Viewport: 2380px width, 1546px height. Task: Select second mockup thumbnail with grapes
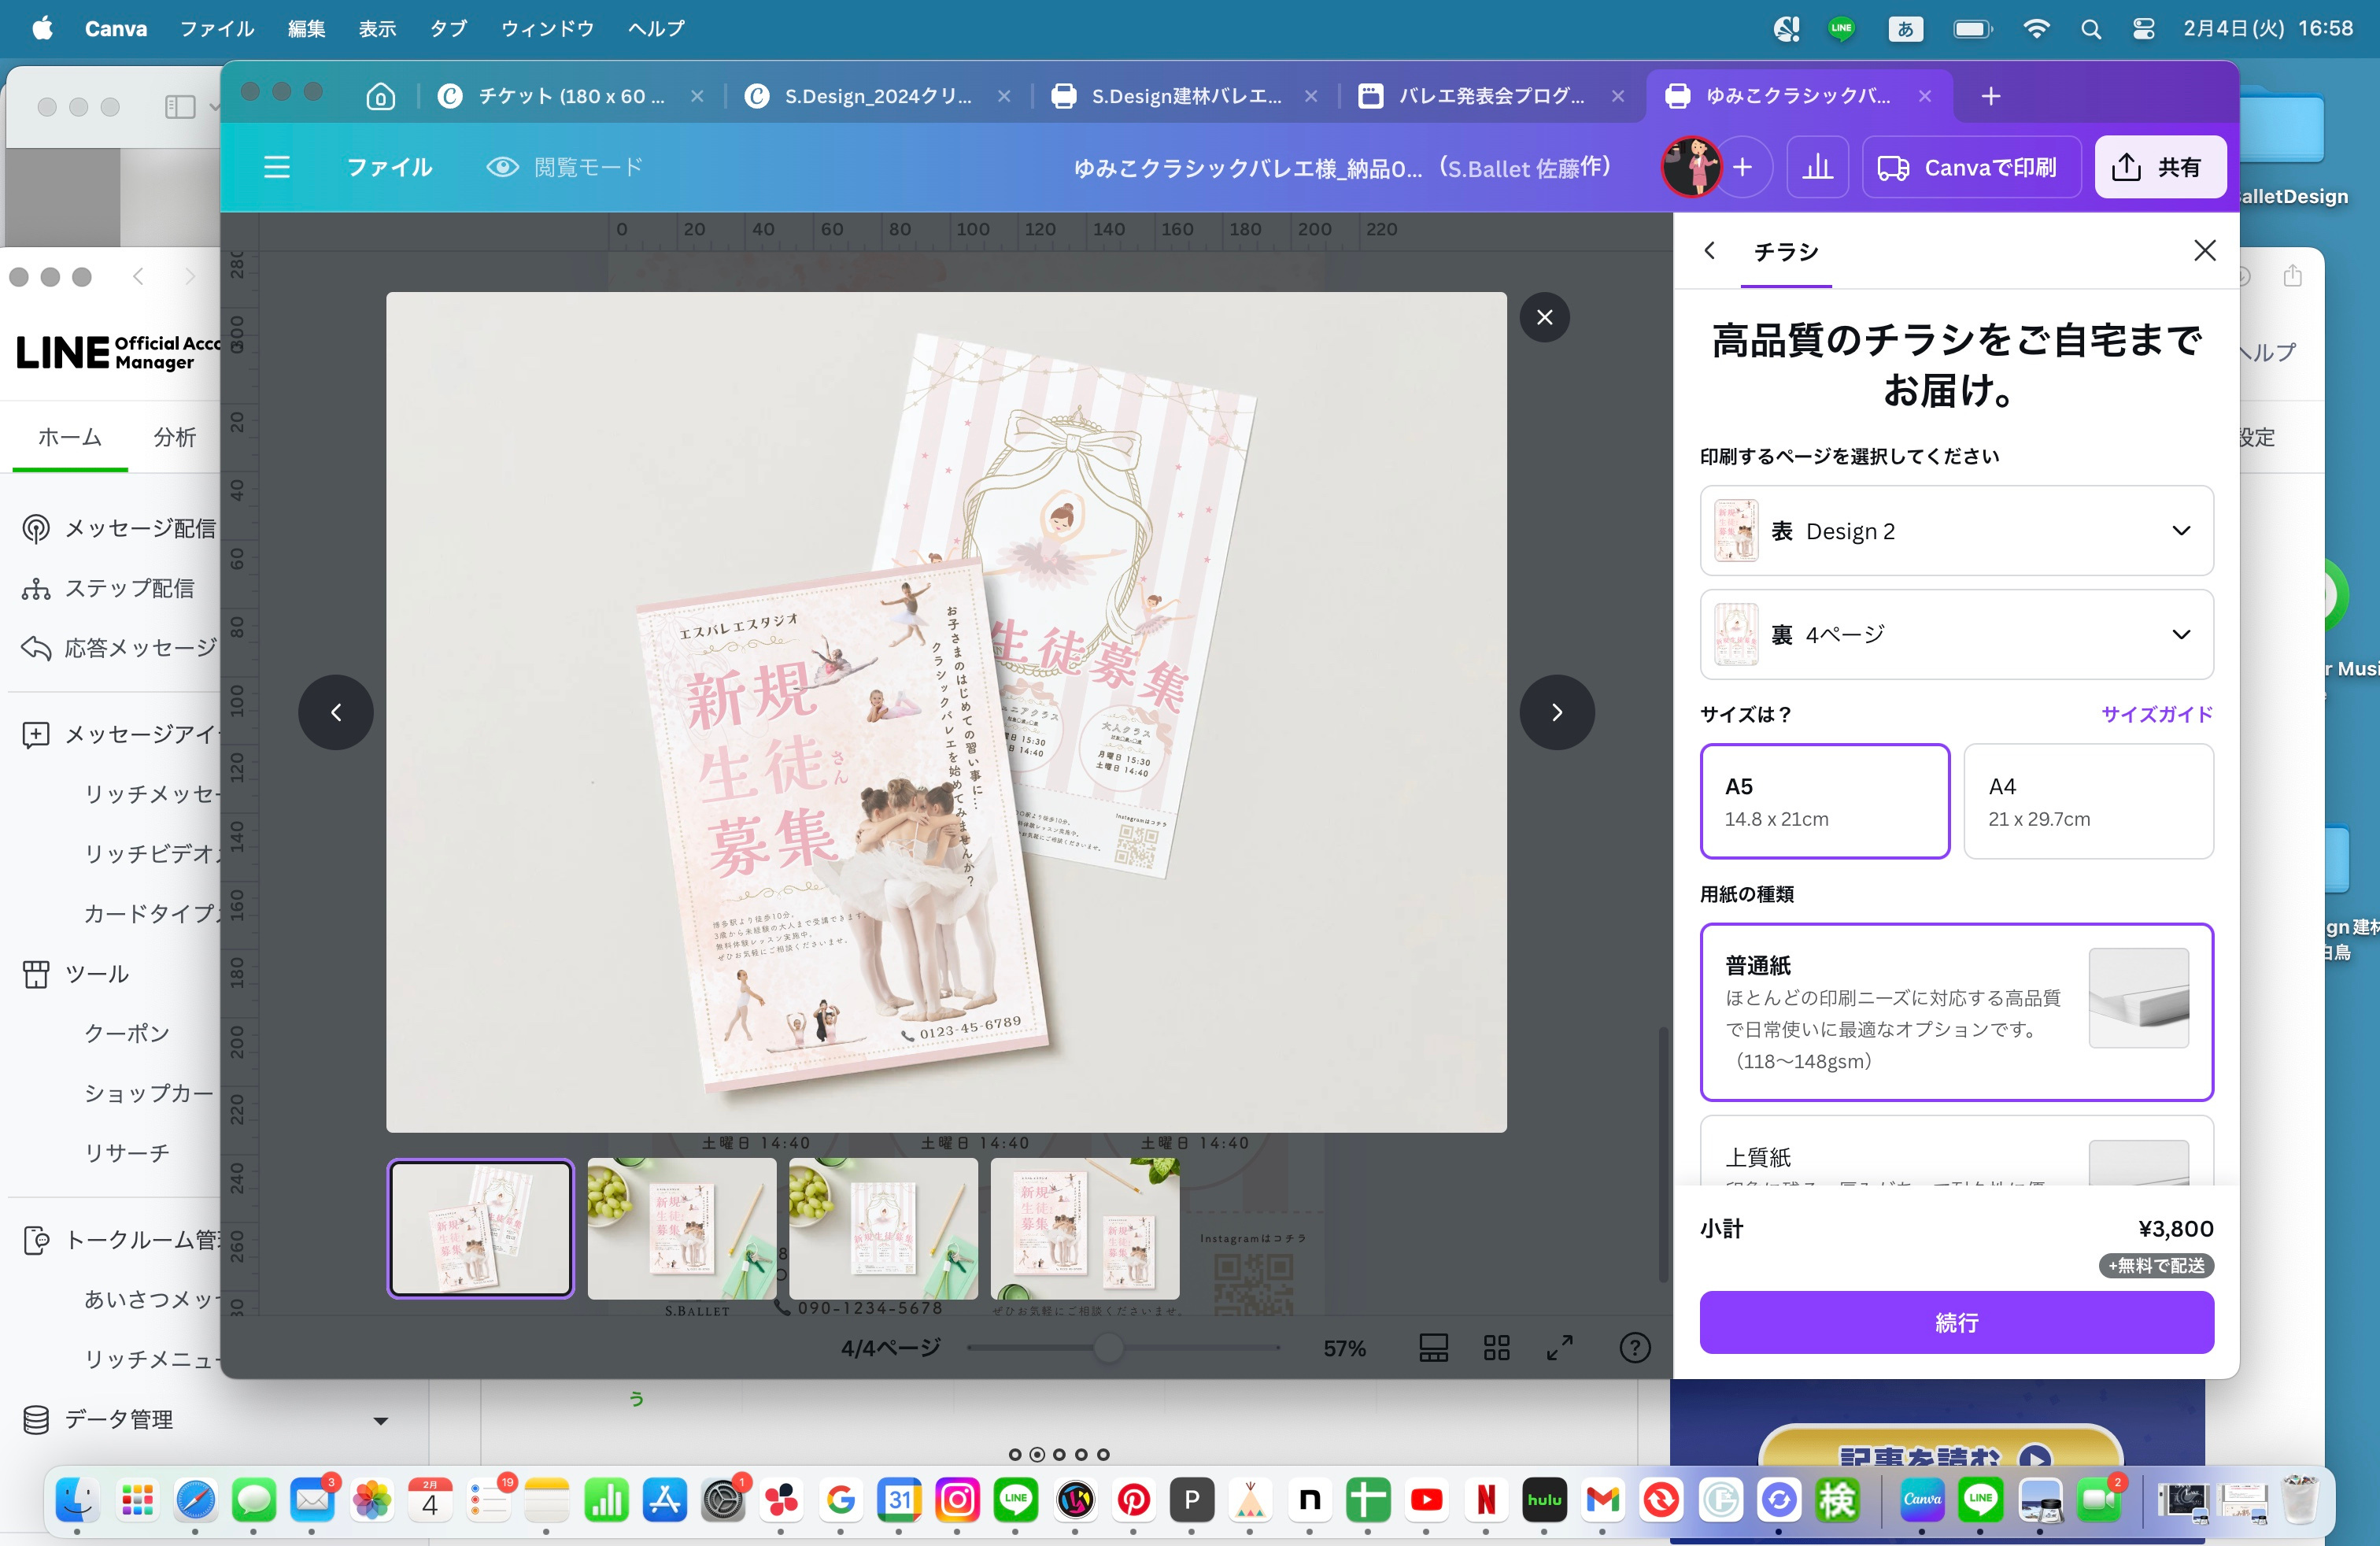(681, 1228)
